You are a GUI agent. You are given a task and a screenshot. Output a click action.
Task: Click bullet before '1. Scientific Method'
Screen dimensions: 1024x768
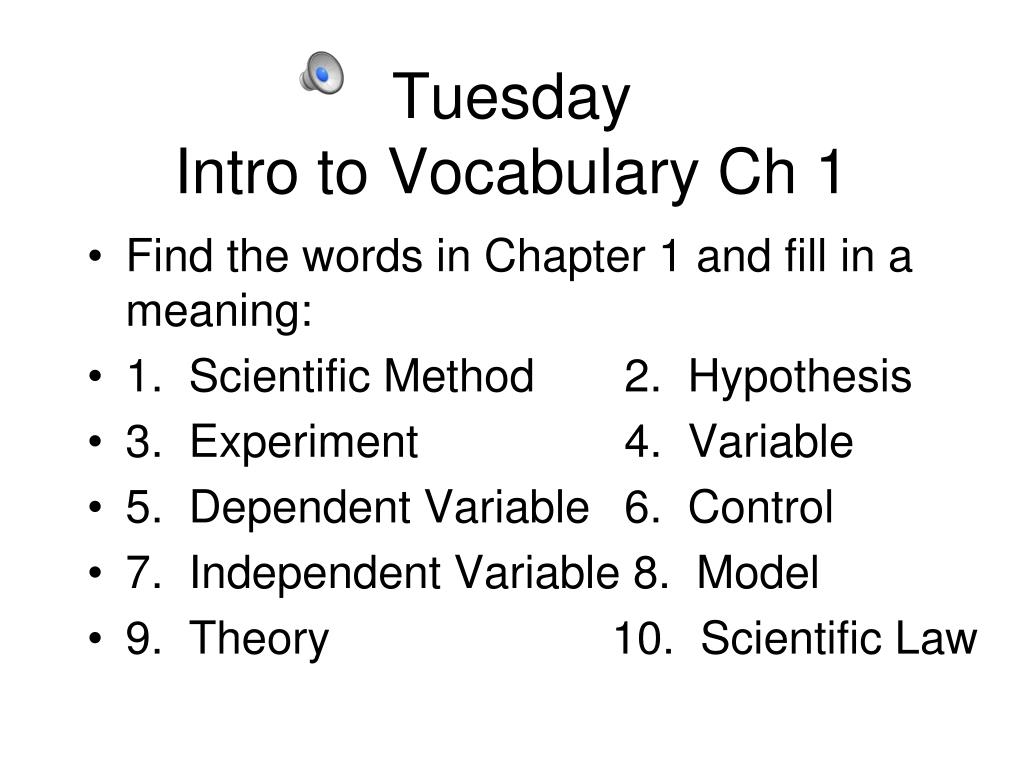click(x=95, y=377)
